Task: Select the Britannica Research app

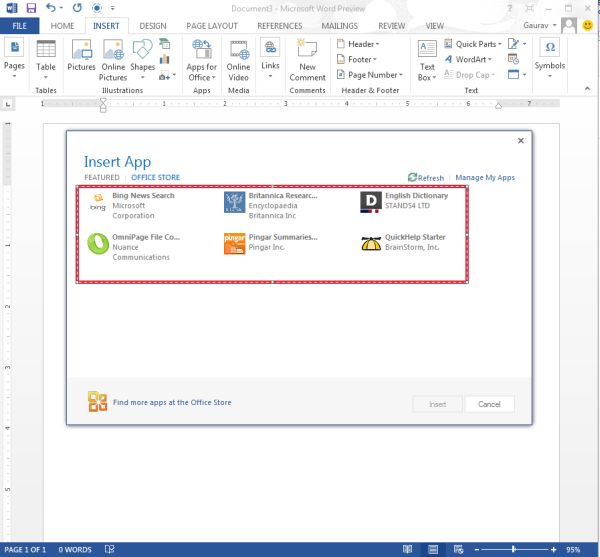Action: (271, 205)
